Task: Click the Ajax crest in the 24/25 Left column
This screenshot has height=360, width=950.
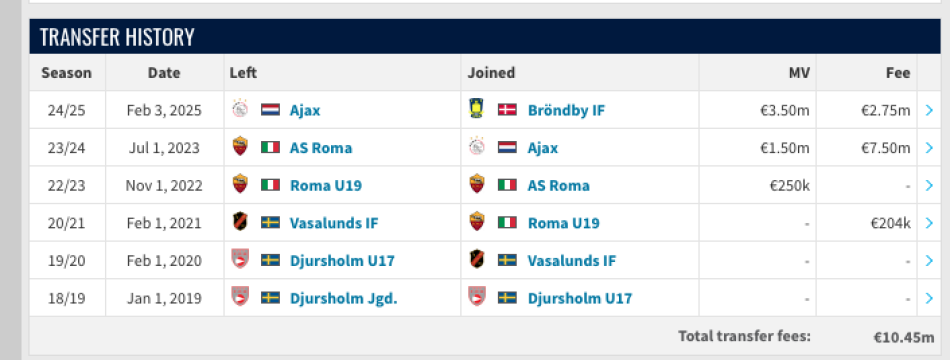Action: click(x=240, y=110)
